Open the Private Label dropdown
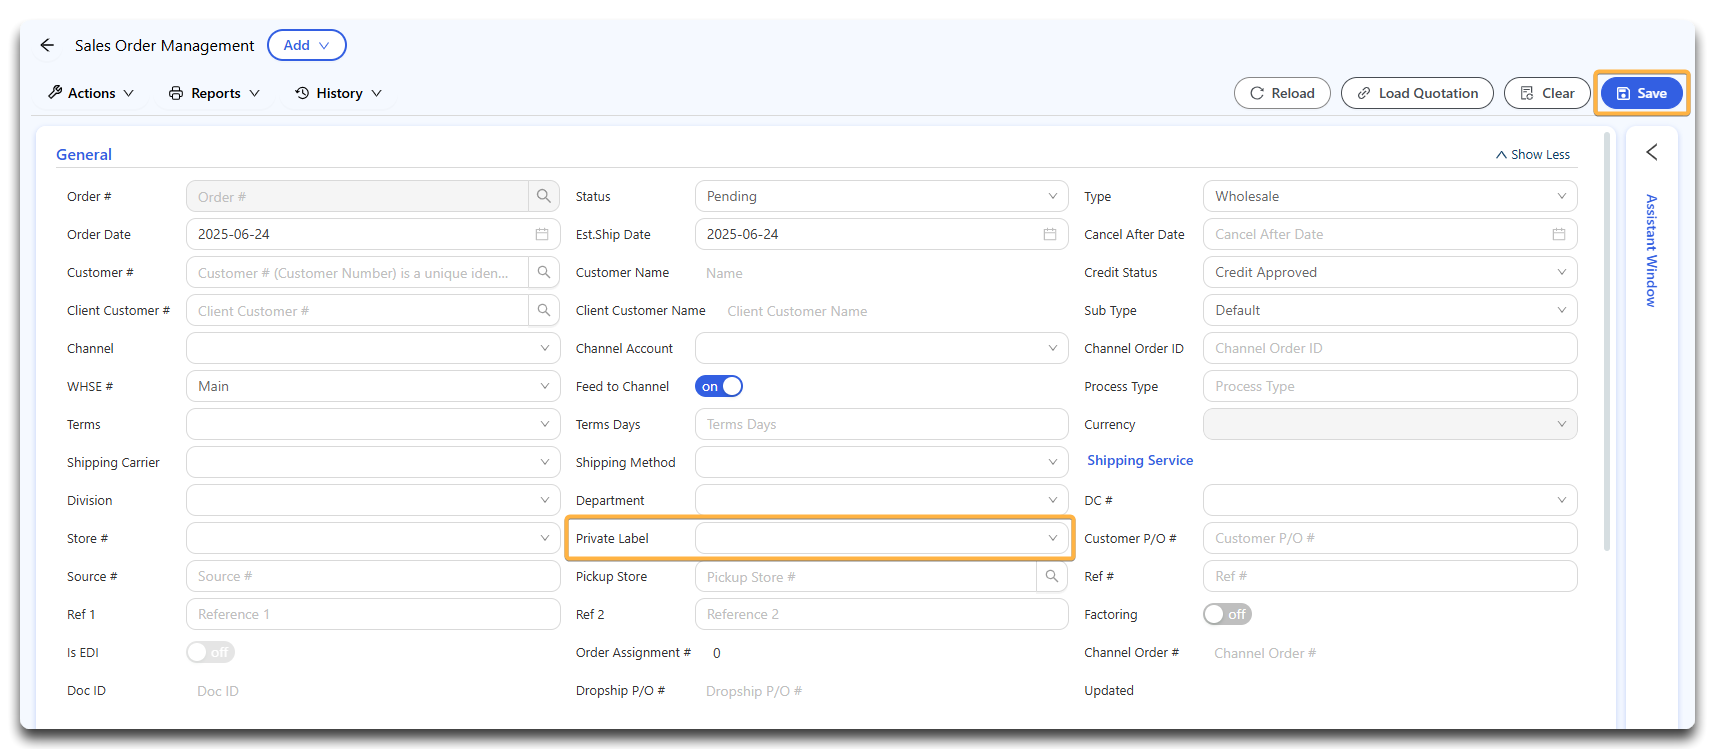 (x=881, y=538)
